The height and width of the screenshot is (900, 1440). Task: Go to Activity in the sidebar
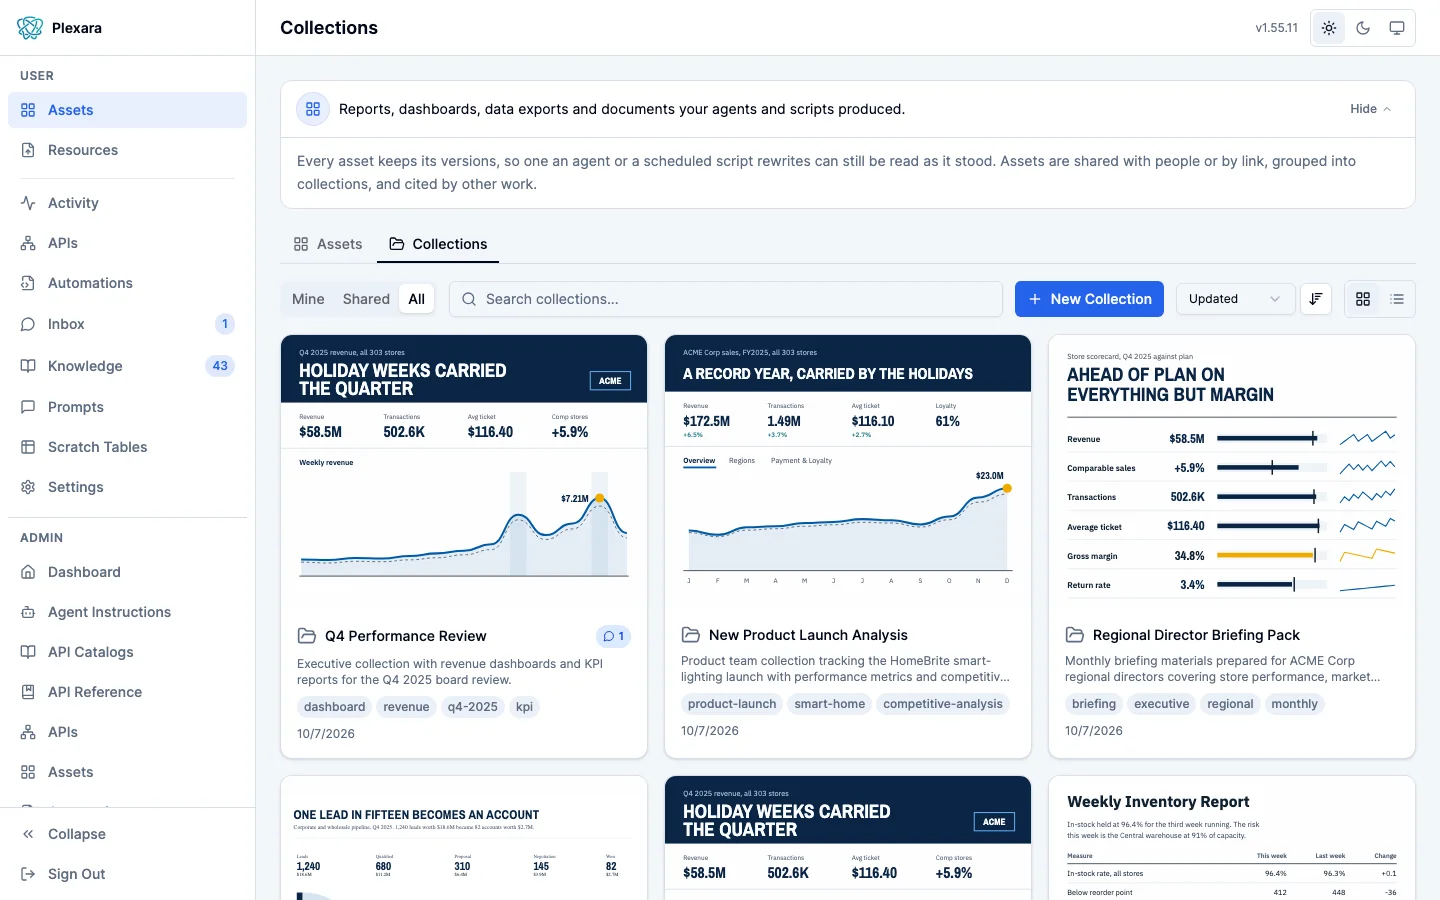tap(127, 203)
